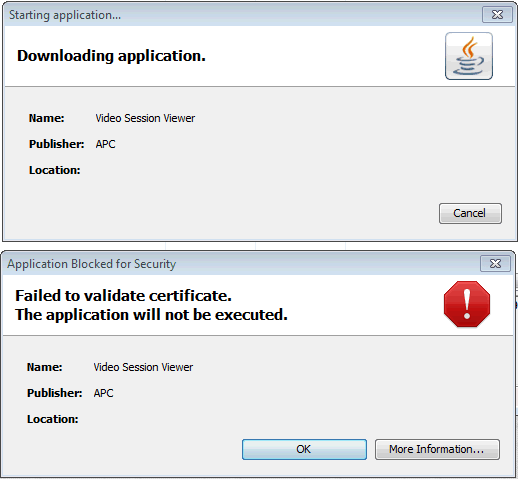This screenshot has height=479, width=518.
Task: Click publisher value APC in the blocked dialog
Action: (x=103, y=393)
